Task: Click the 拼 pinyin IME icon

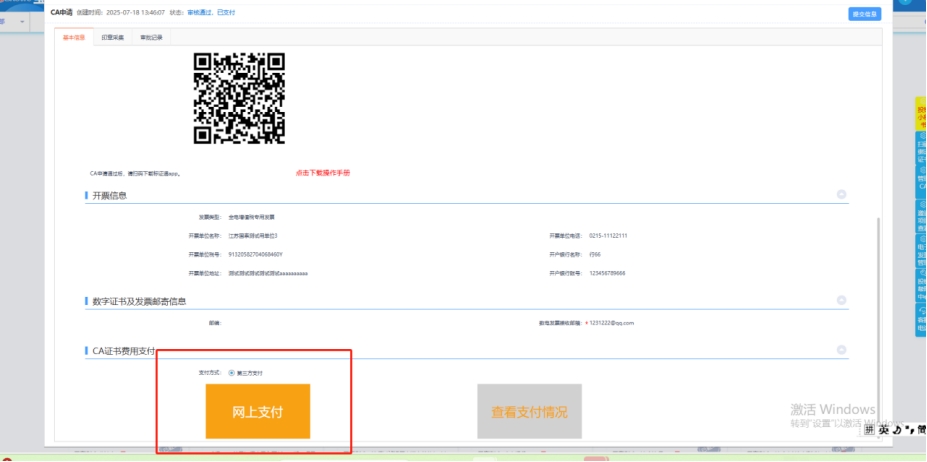Action: coord(869,429)
